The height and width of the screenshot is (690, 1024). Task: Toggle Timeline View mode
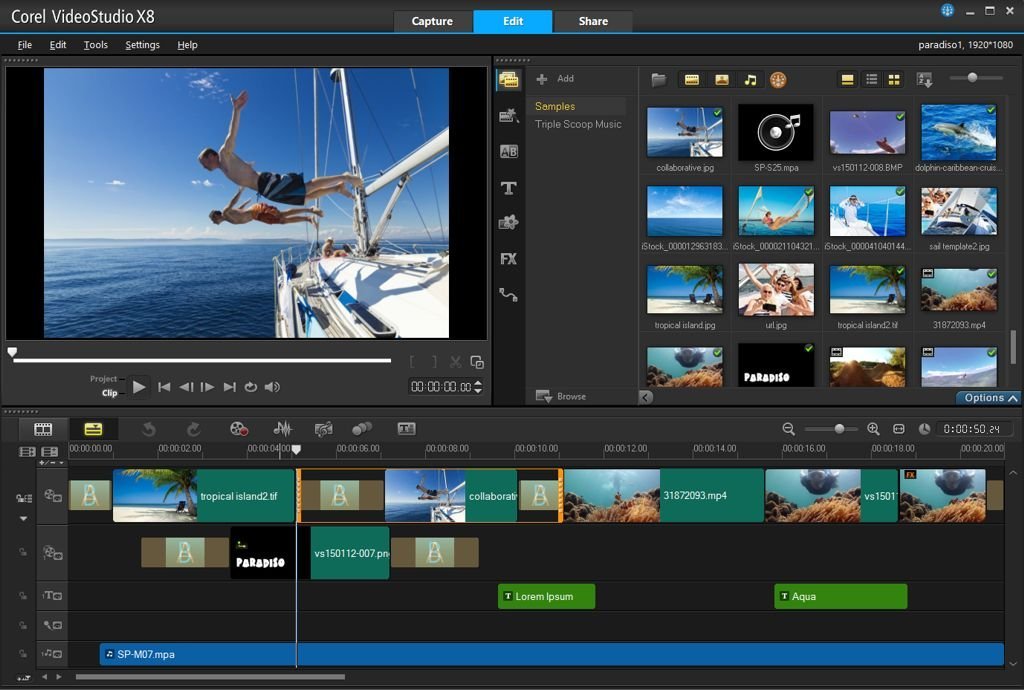[x=95, y=428]
